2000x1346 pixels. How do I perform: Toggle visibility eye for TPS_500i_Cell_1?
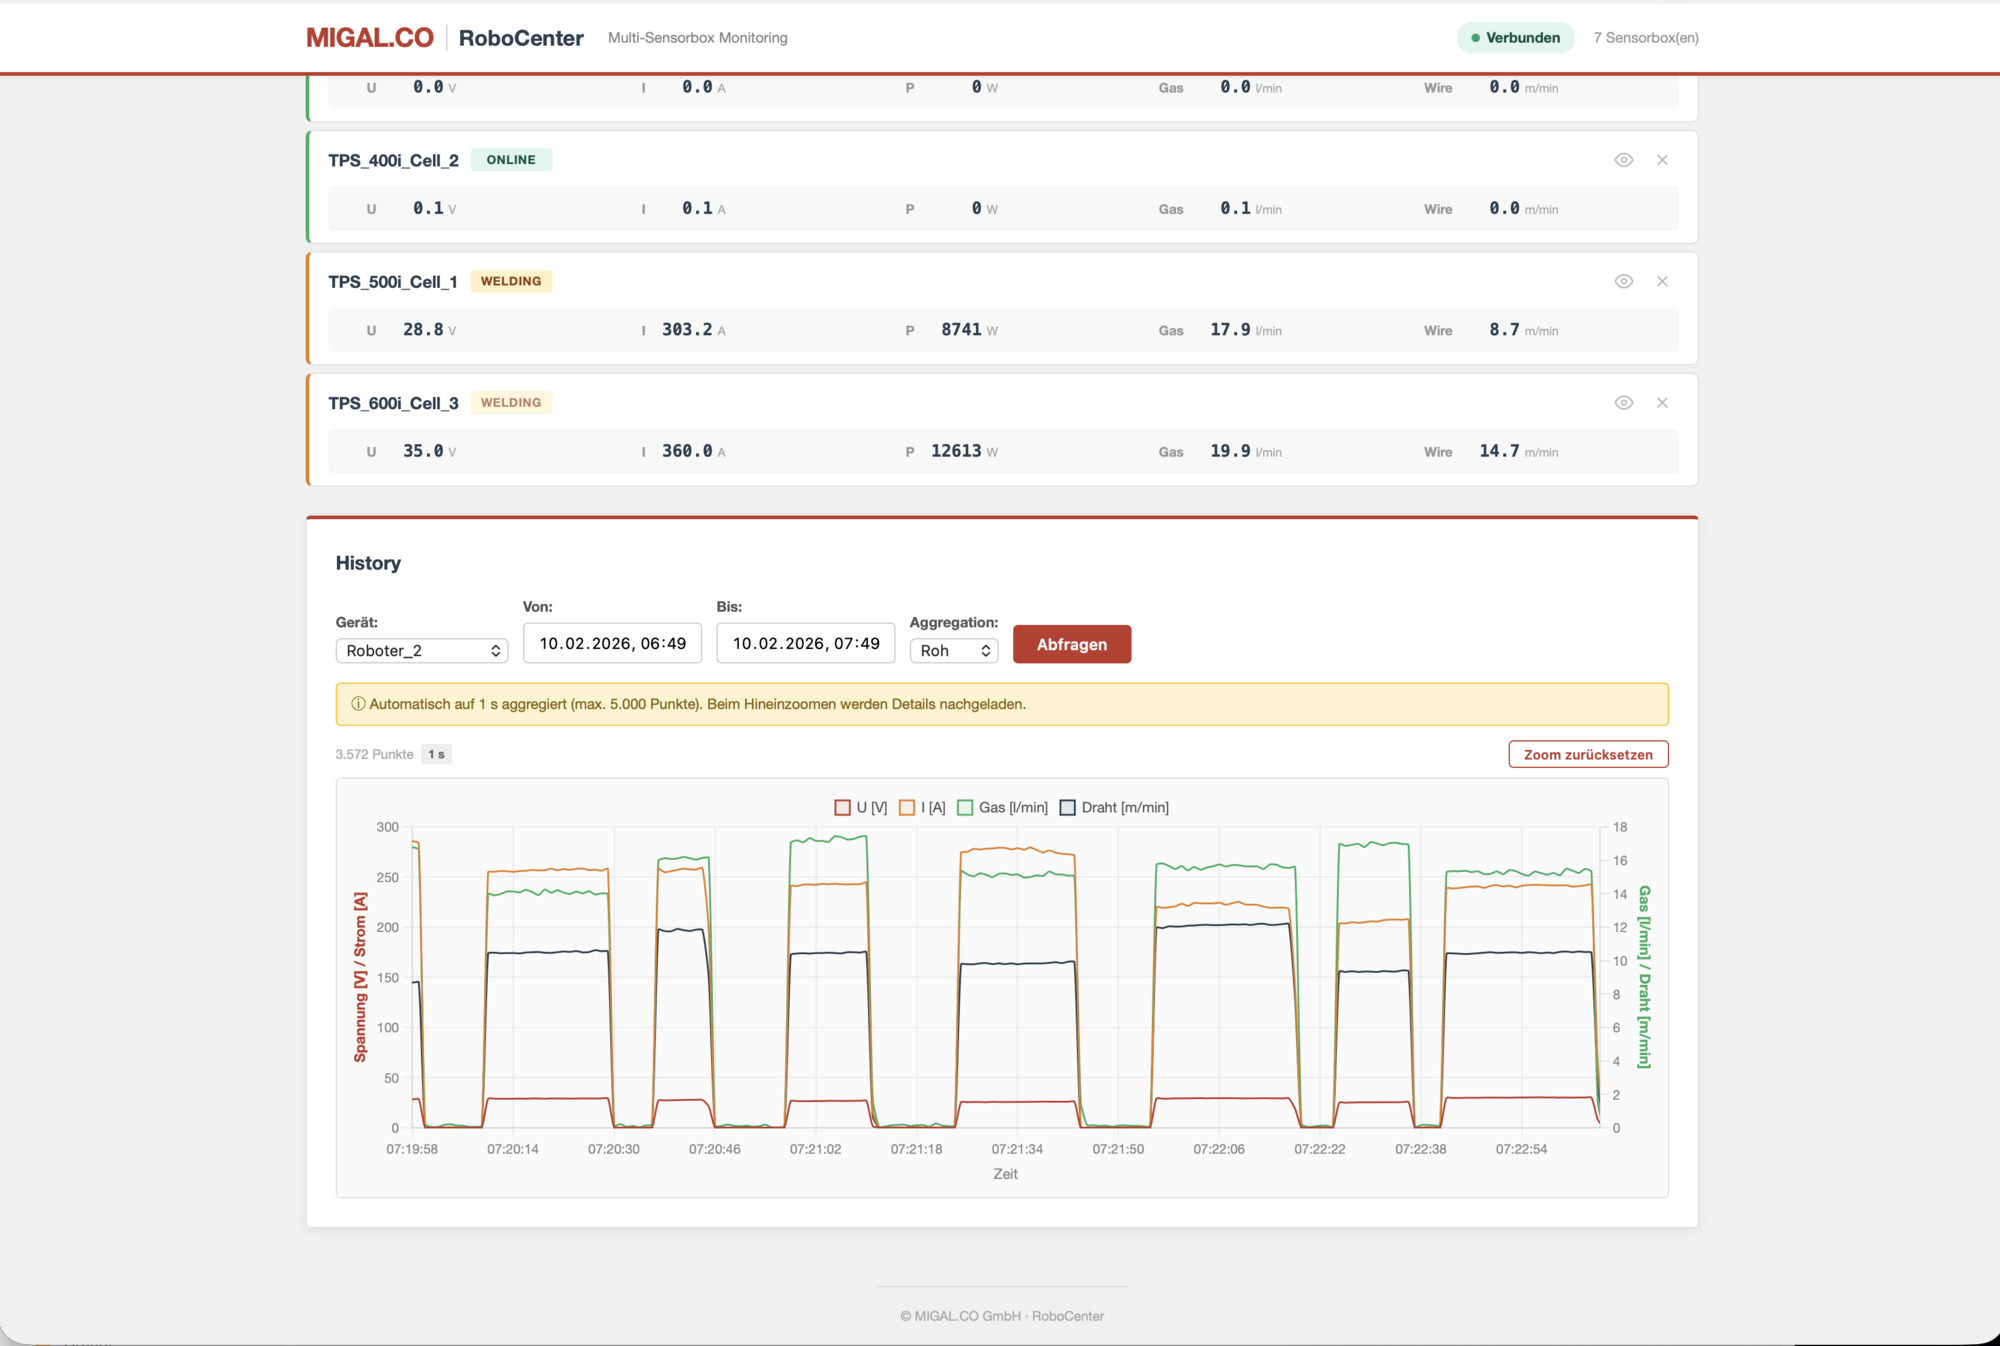point(1623,281)
